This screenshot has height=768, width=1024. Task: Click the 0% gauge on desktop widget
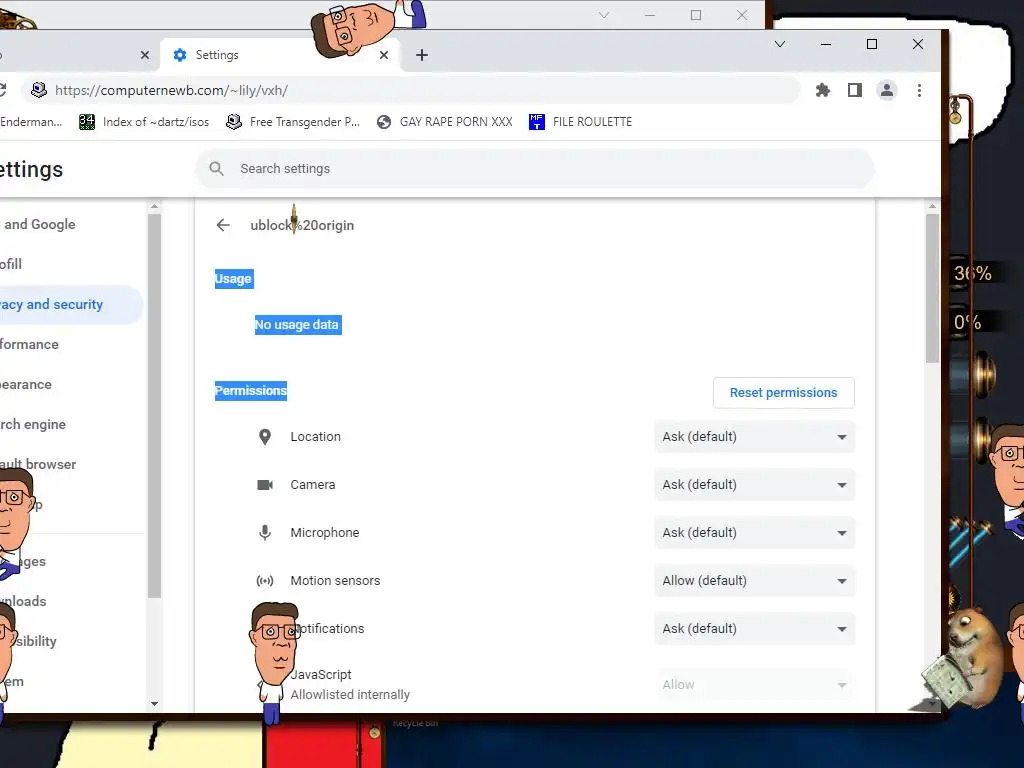967,322
